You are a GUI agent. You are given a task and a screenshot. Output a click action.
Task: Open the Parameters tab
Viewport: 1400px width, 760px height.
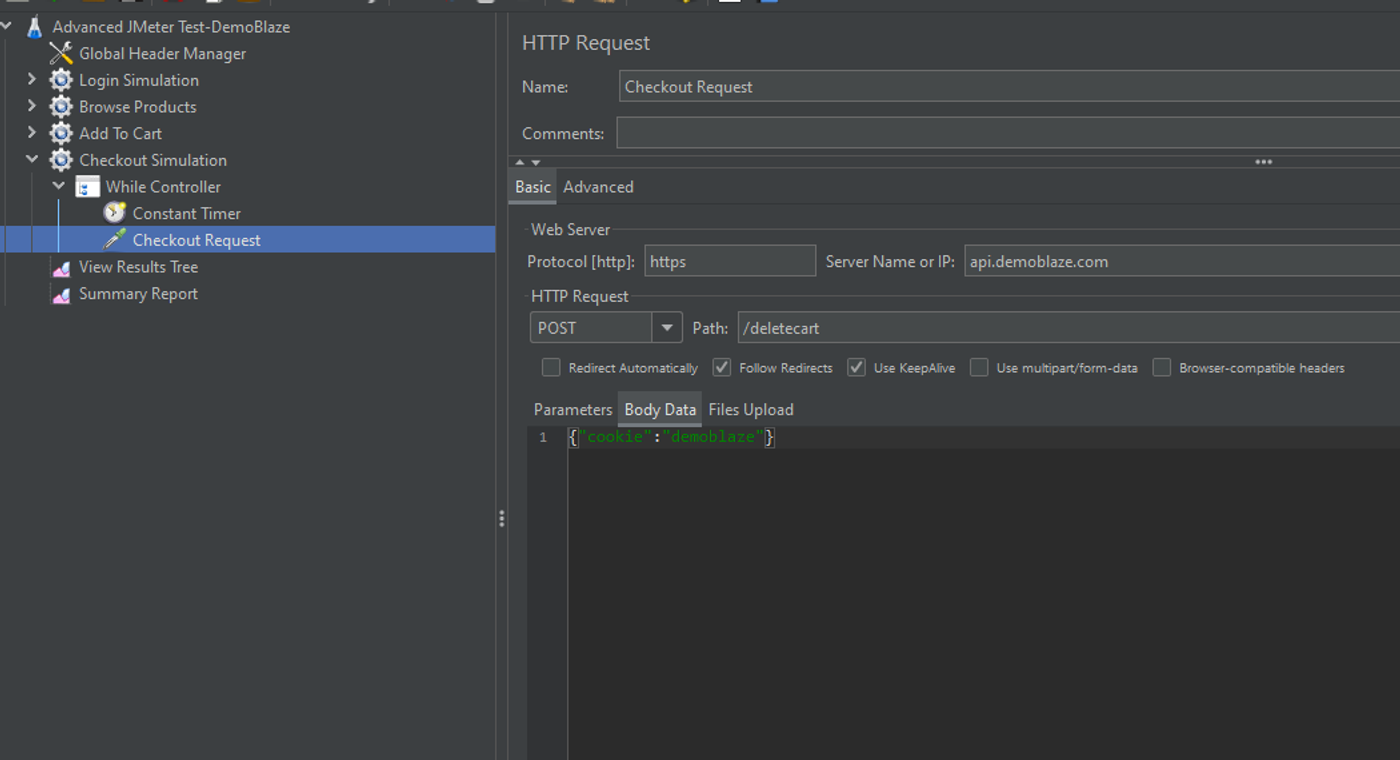[573, 410]
